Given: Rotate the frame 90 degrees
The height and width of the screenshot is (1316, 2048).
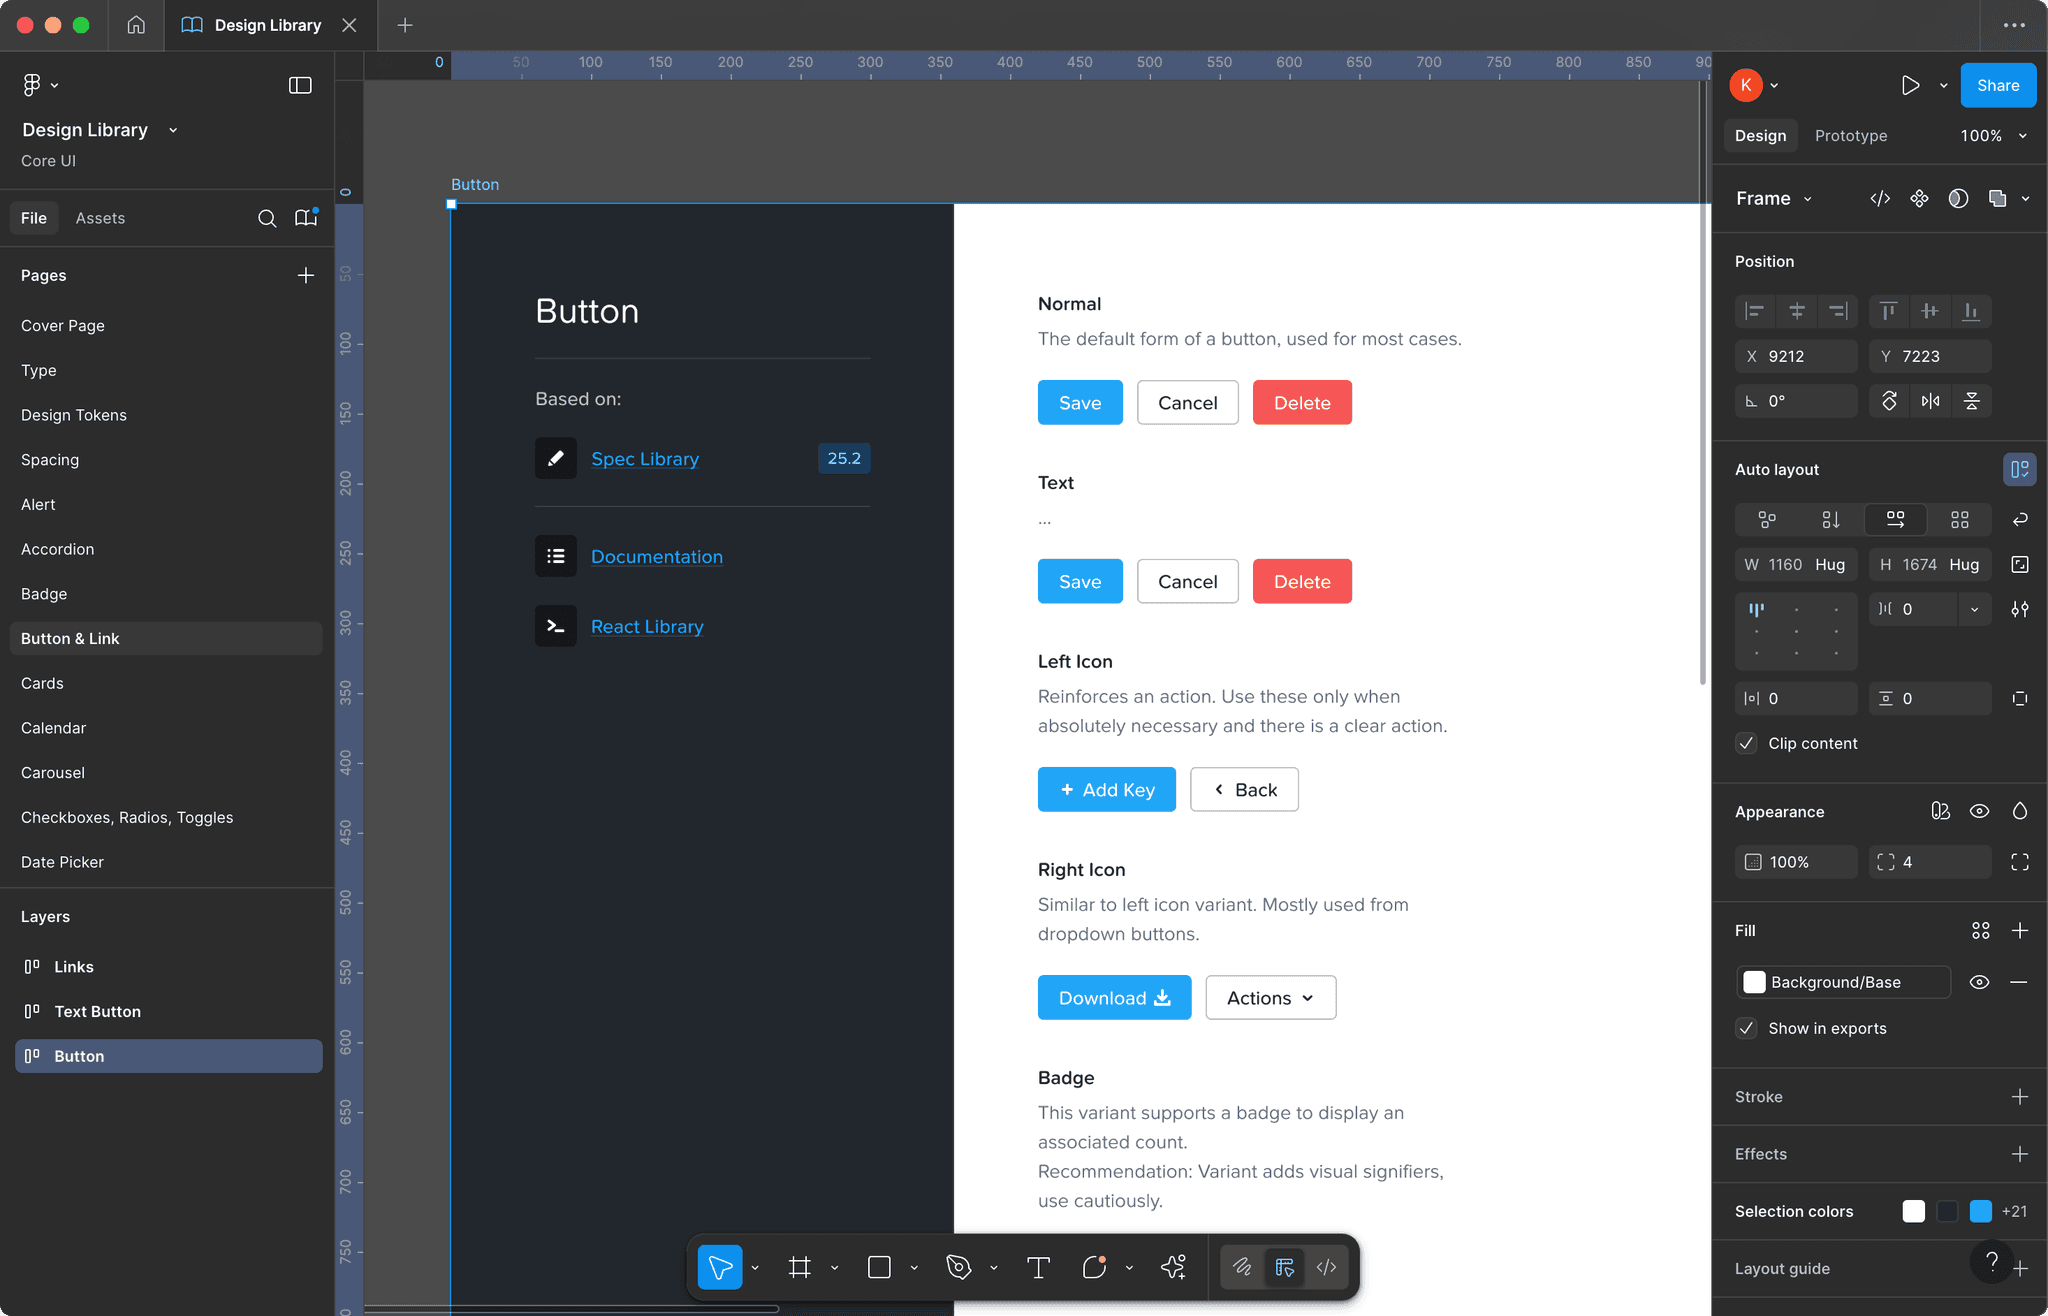Looking at the screenshot, I should (1889, 401).
